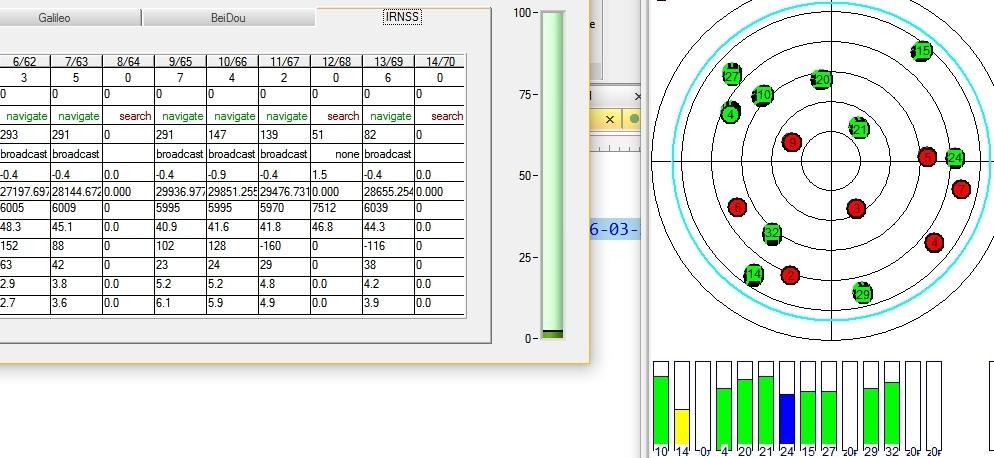Click green satellite 20 in sky plot

point(822,80)
